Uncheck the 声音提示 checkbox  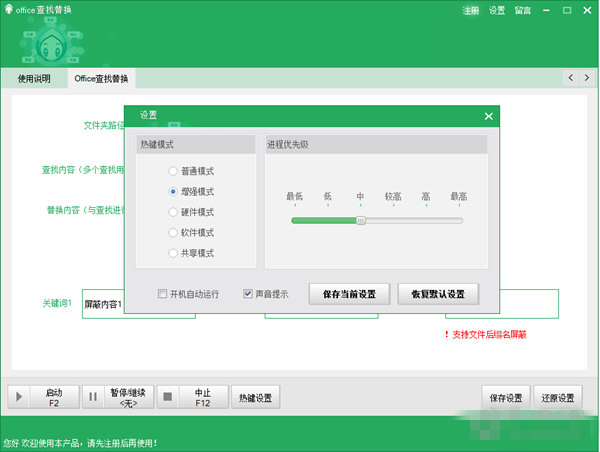coord(249,294)
